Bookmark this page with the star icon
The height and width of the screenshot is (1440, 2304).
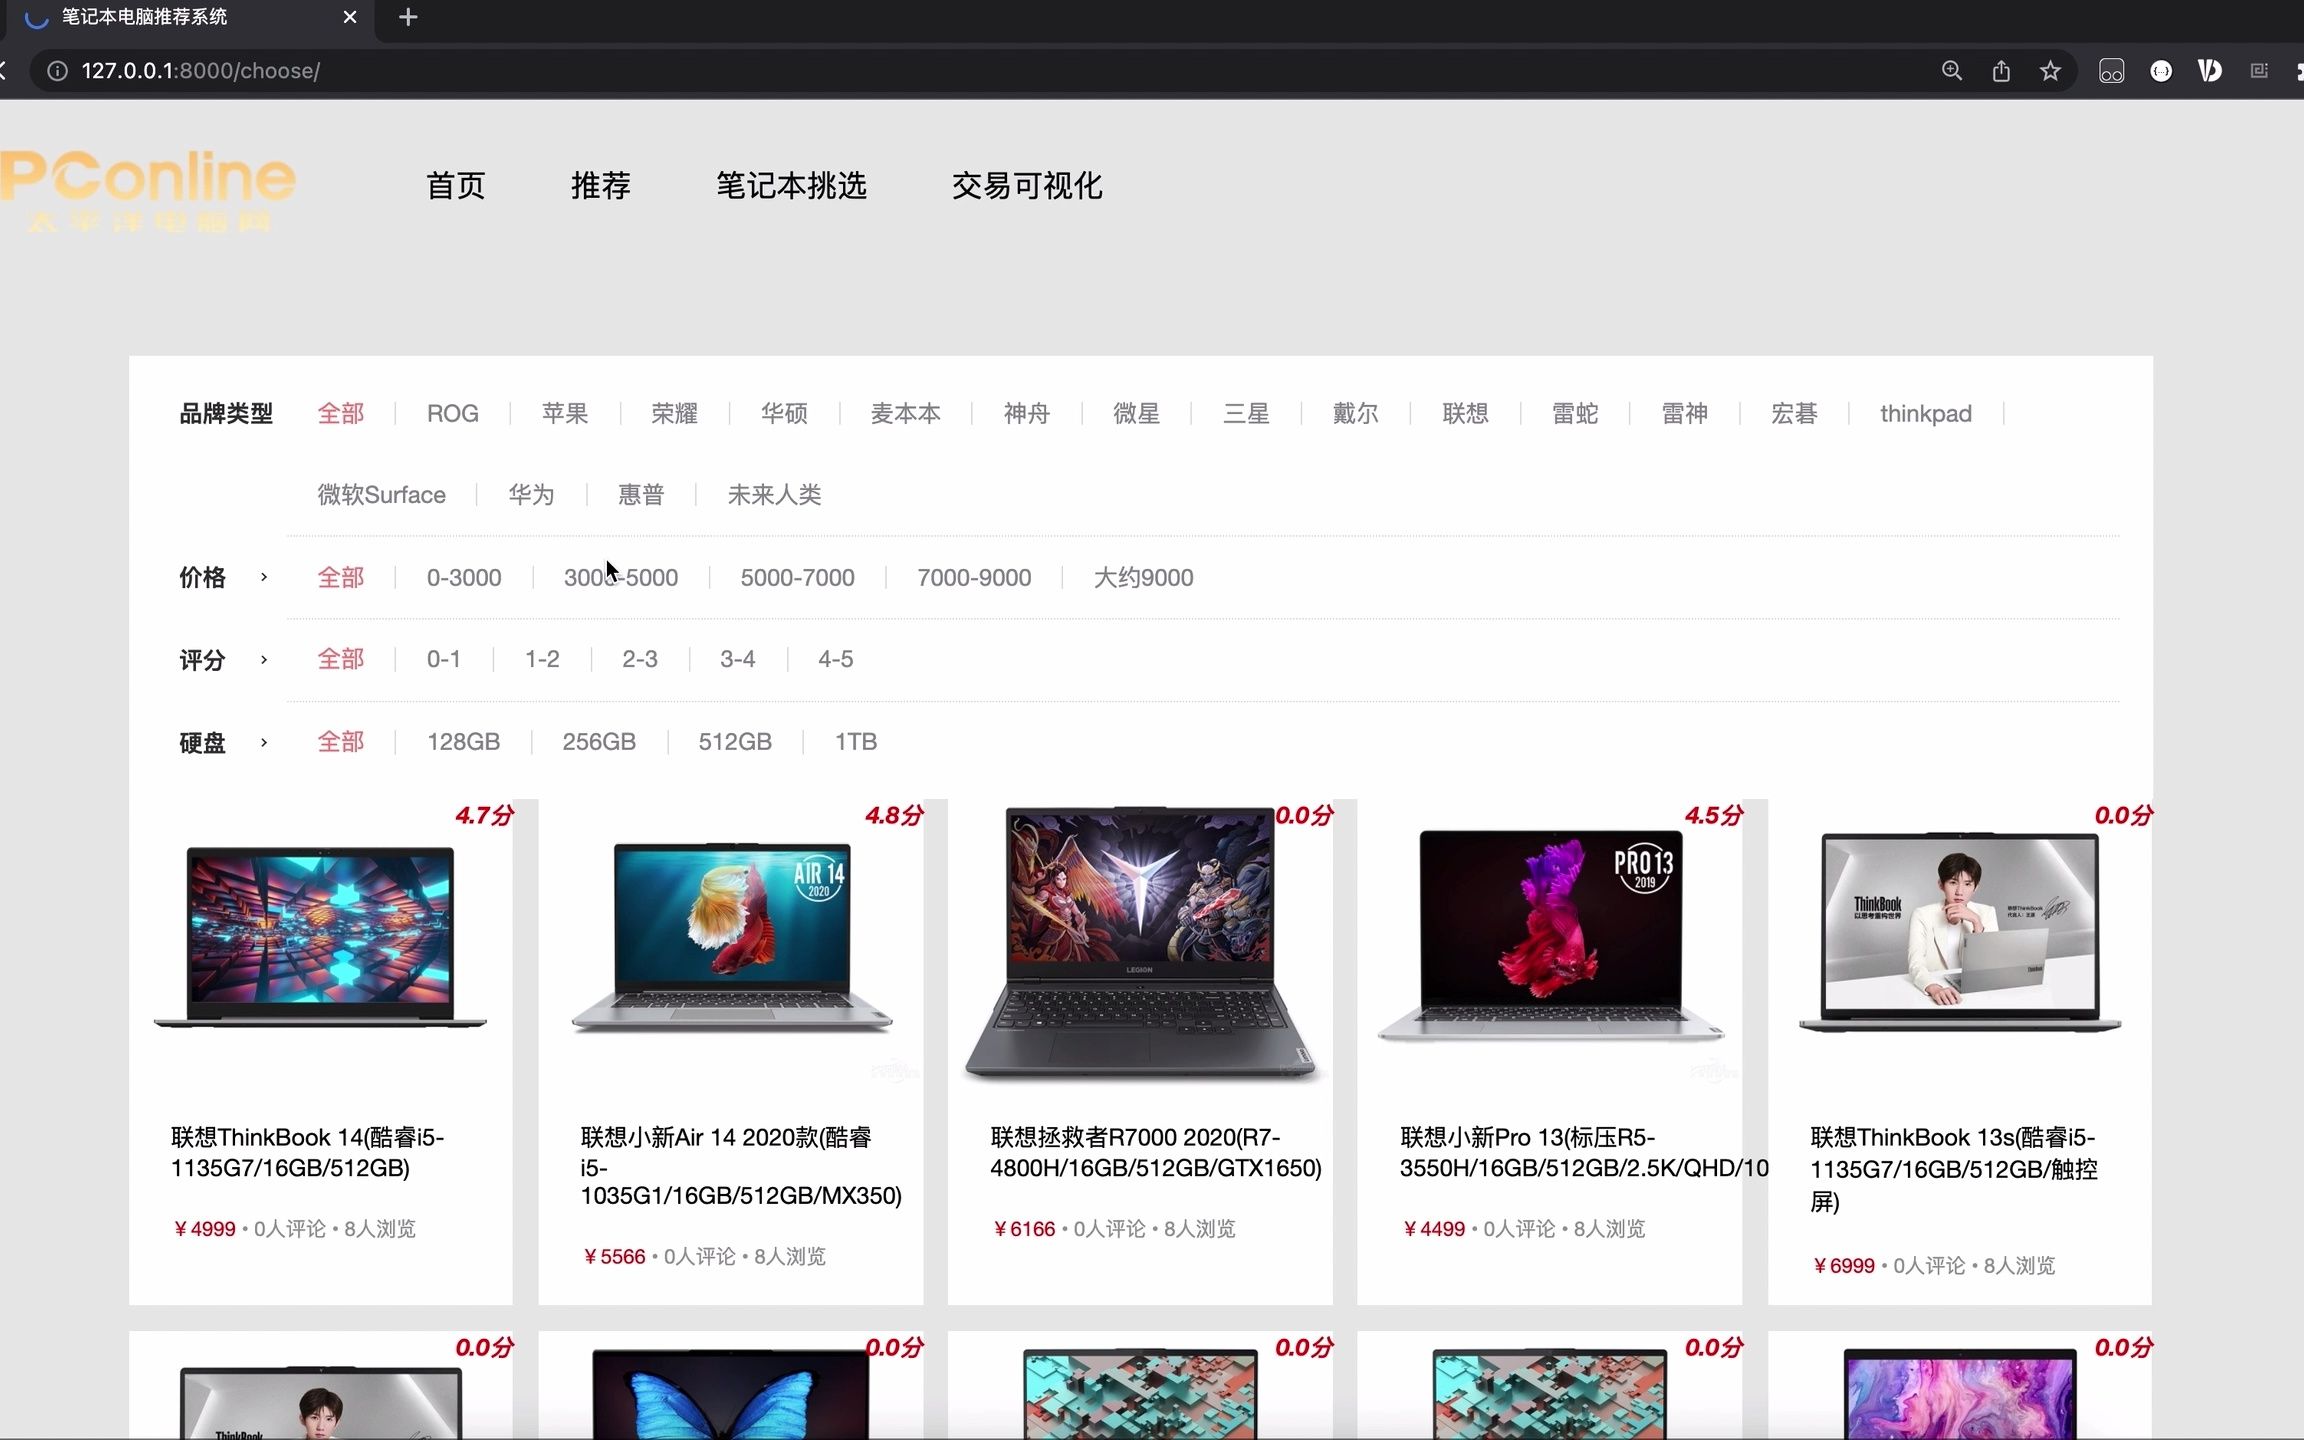[x=2050, y=71]
